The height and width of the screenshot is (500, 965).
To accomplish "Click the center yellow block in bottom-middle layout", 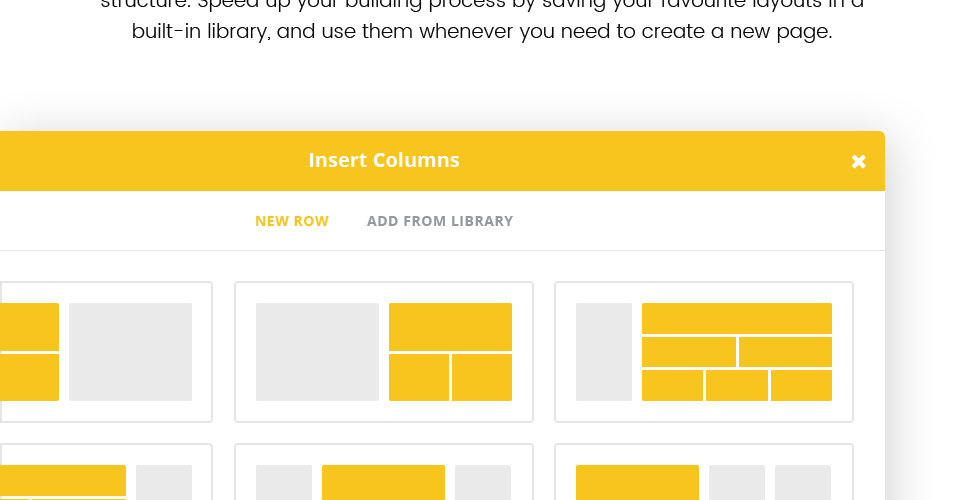I will (383, 482).
